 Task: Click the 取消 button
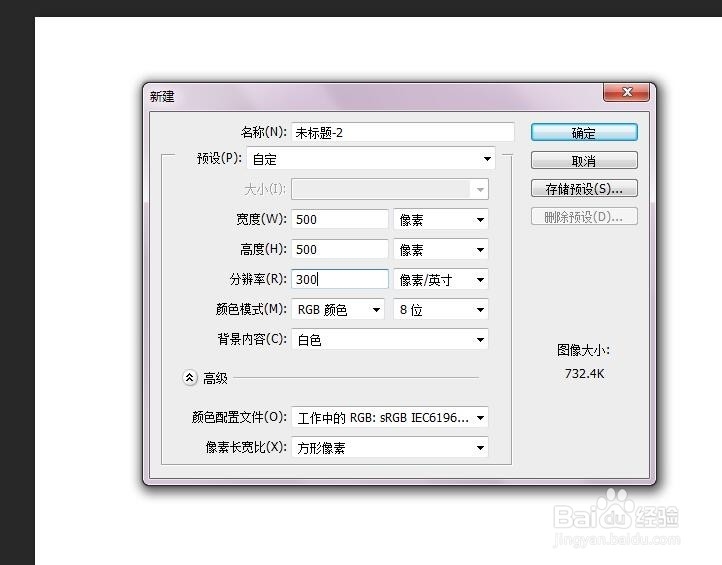[x=584, y=161]
